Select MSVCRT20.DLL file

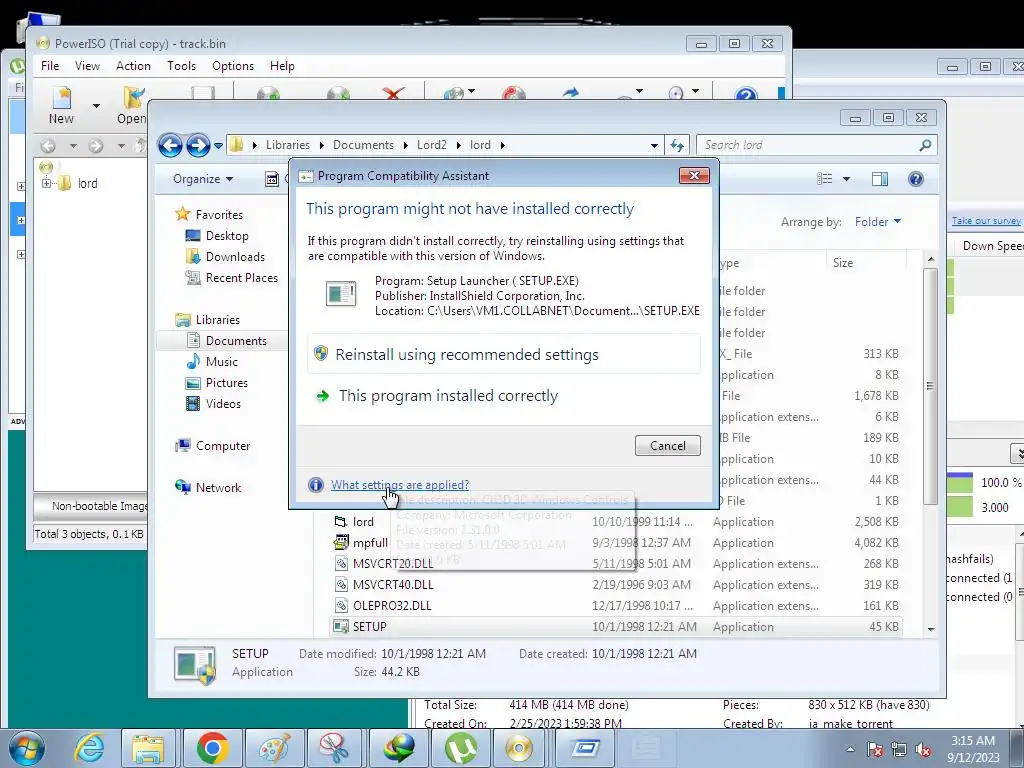(x=392, y=564)
